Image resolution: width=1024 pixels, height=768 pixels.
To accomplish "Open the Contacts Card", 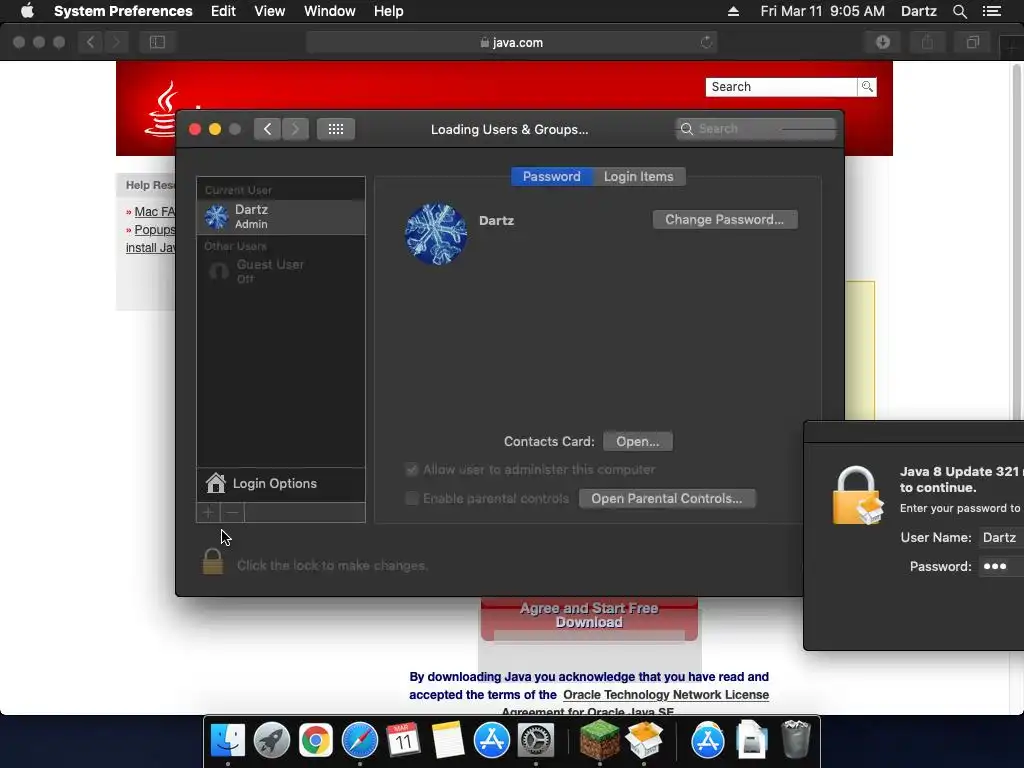I will click(x=638, y=442).
